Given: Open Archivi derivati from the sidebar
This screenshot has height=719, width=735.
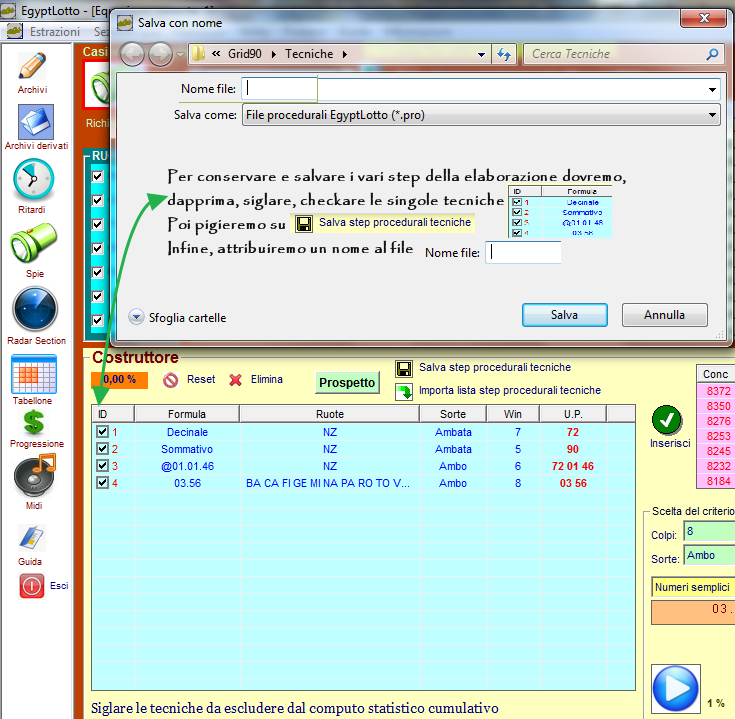Looking at the screenshot, I should [x=36, y=122].
